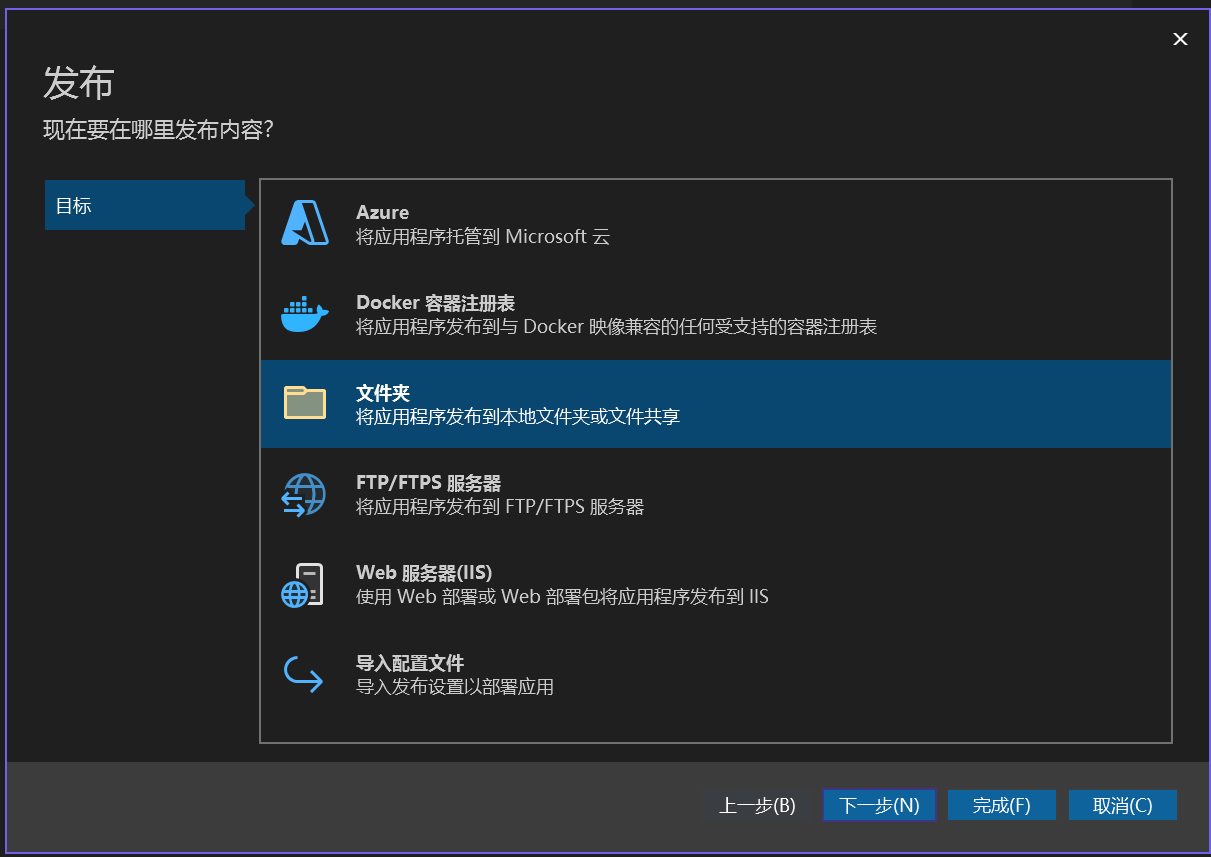
Task: Click the Web server IIS icon
Action: click(x=303, y=585)
